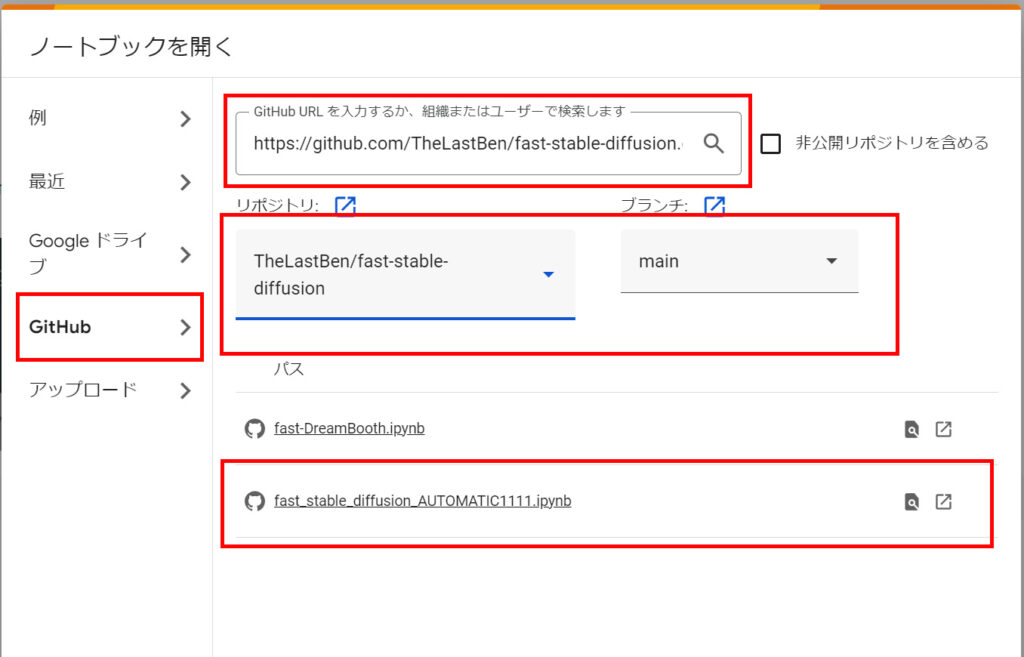Click the search magnifier icon in URL field

(x=713, y=143)
